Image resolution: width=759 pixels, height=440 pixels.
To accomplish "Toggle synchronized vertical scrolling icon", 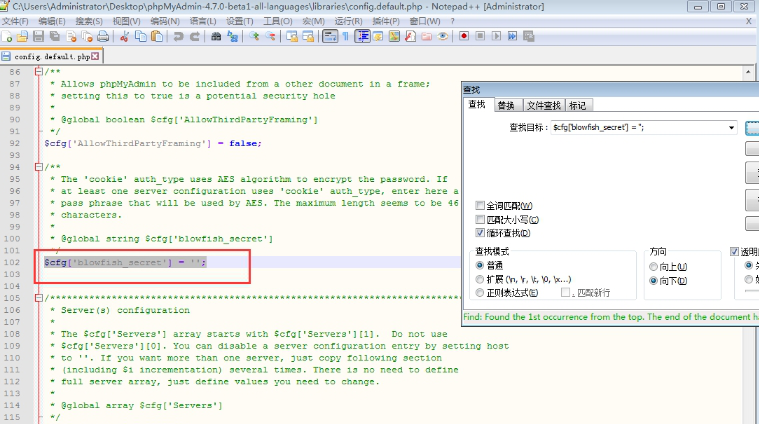I will 292,36.
